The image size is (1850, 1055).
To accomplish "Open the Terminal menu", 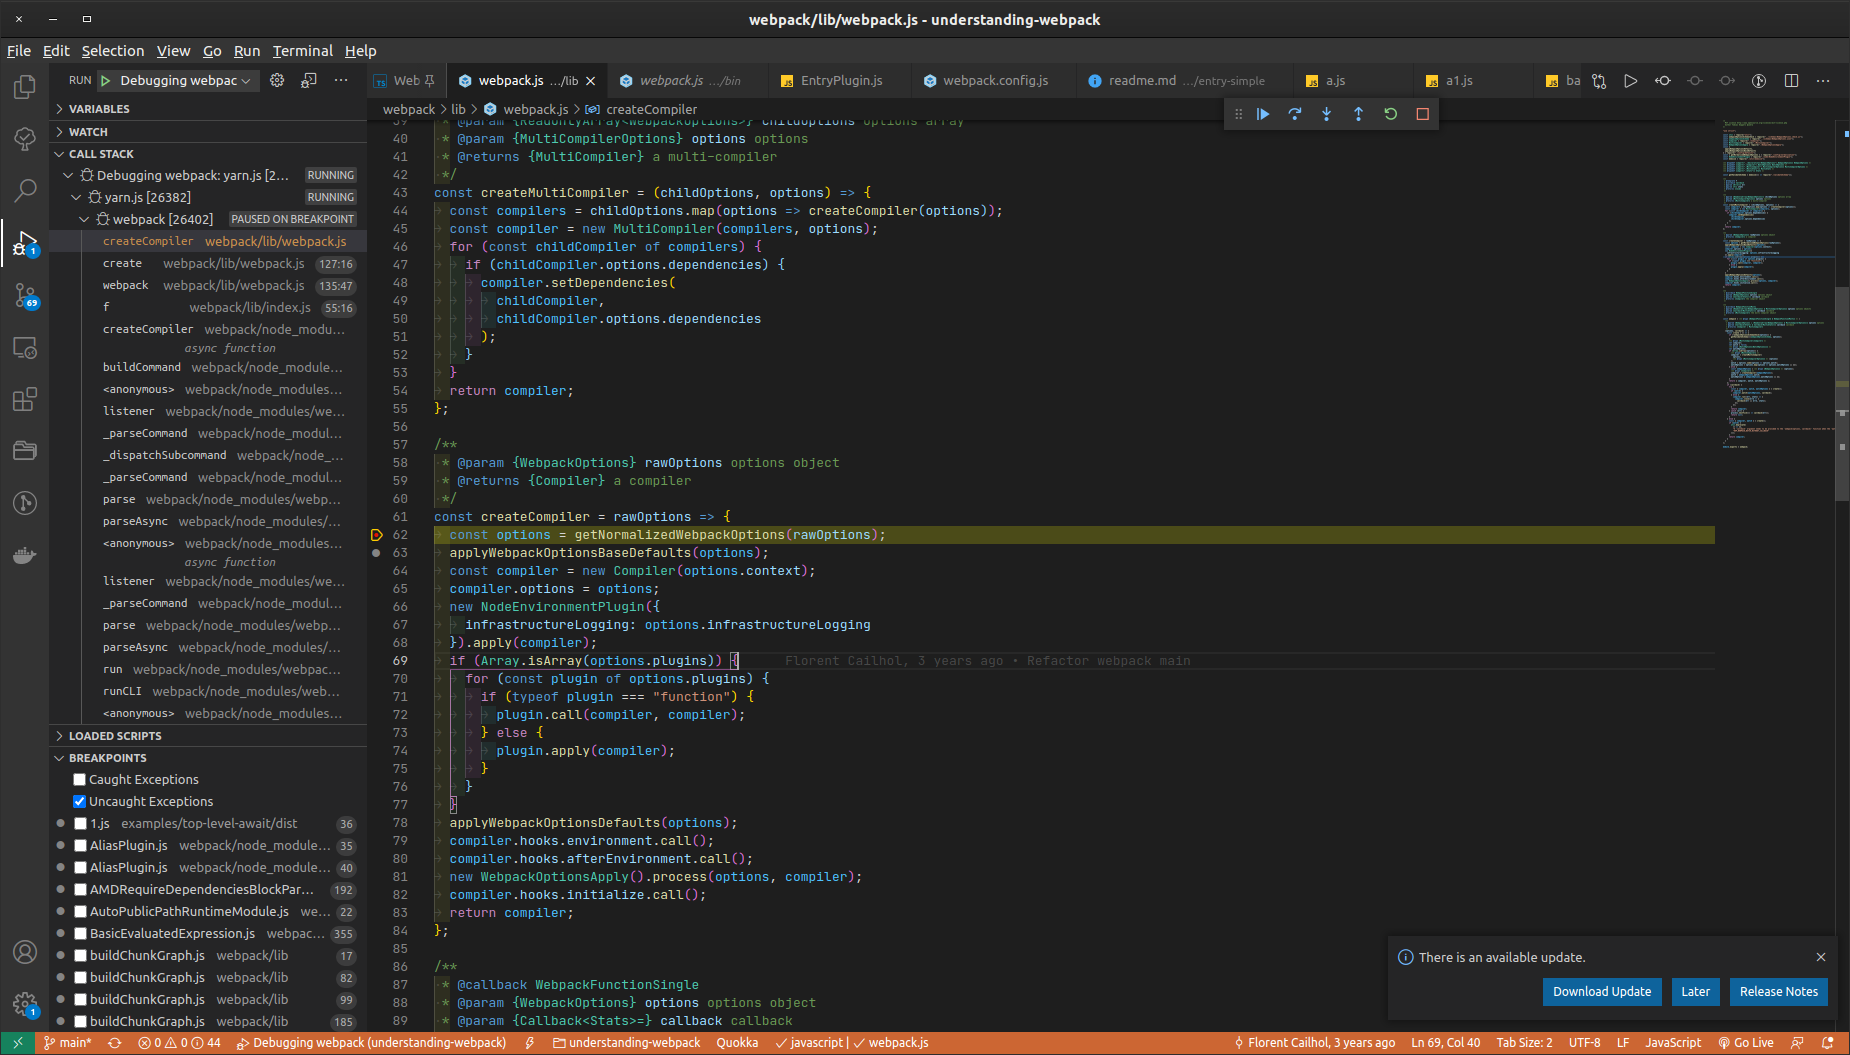I will [x=302, y=50].
